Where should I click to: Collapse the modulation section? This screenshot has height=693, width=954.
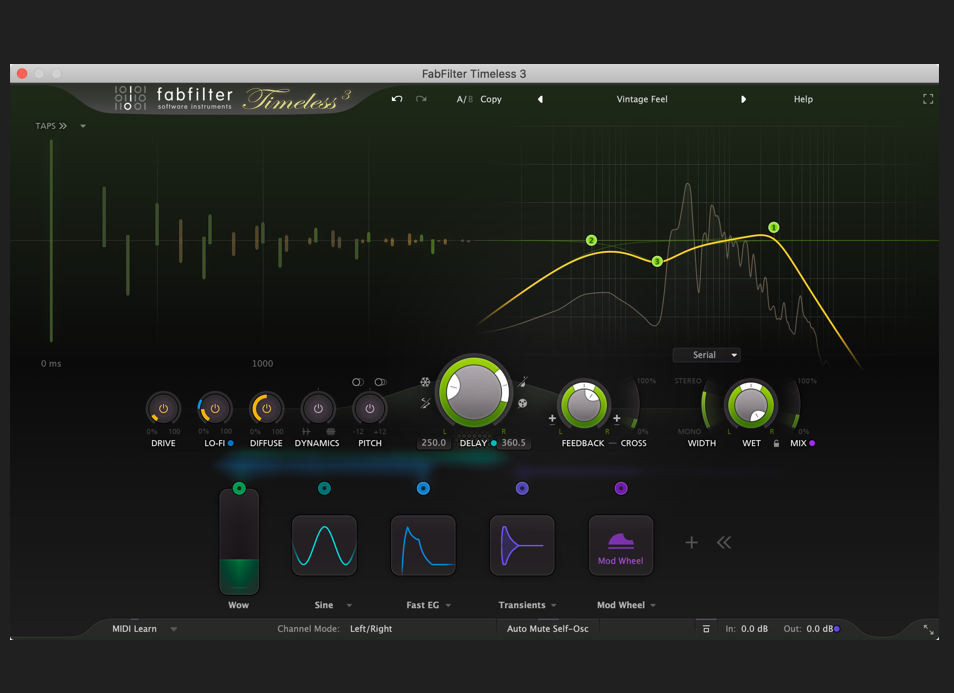click(723, 542)
